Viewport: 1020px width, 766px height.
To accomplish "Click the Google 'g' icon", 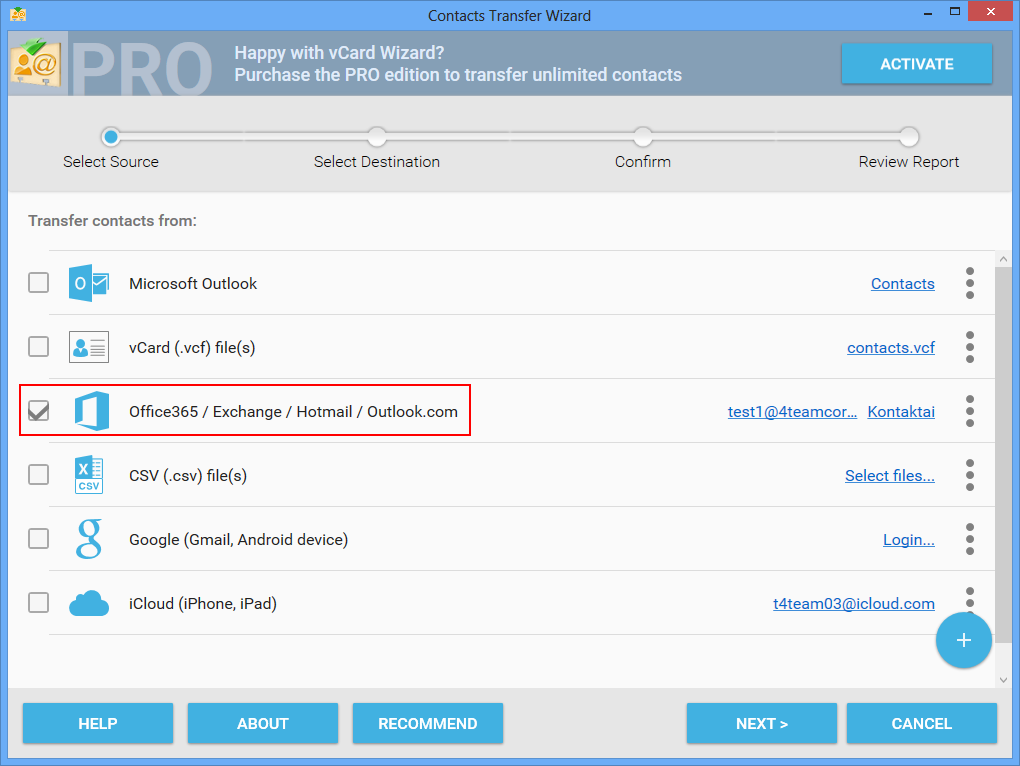I will [x=89, y=538].
